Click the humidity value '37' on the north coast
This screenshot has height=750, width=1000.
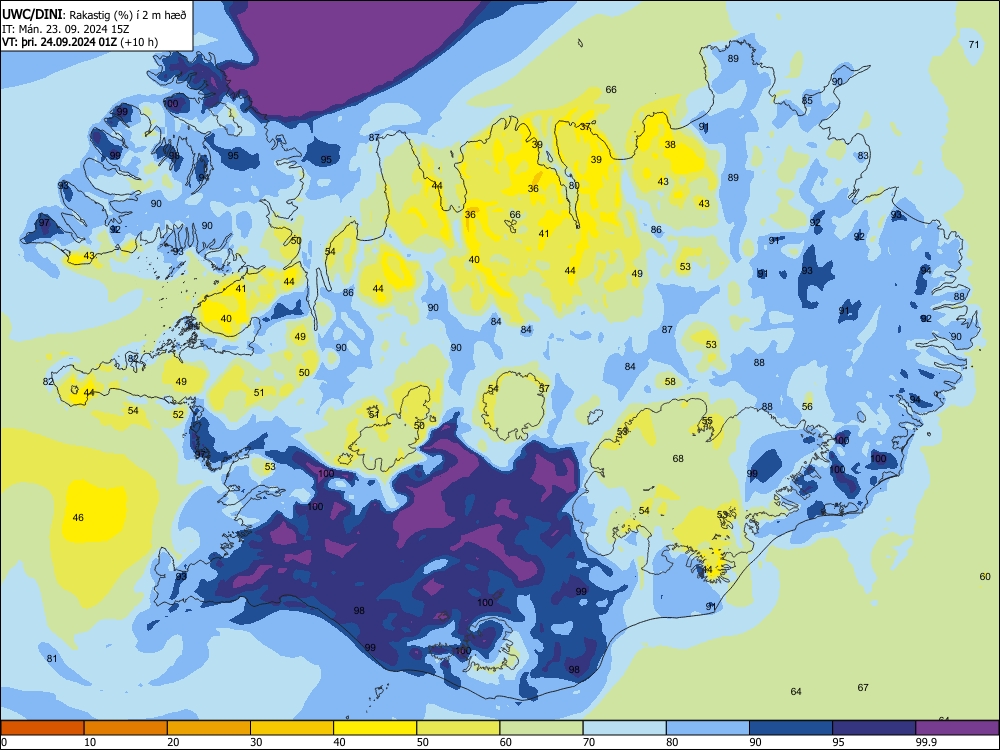point(585,126)
